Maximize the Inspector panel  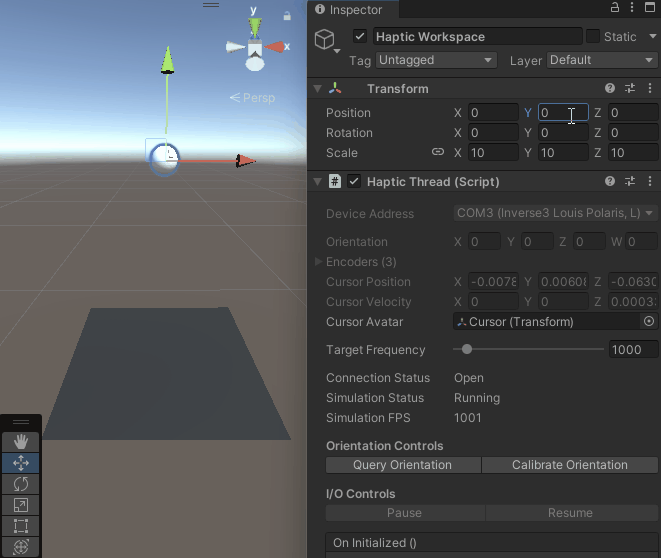pyautogui.click(x=650, y=7)
